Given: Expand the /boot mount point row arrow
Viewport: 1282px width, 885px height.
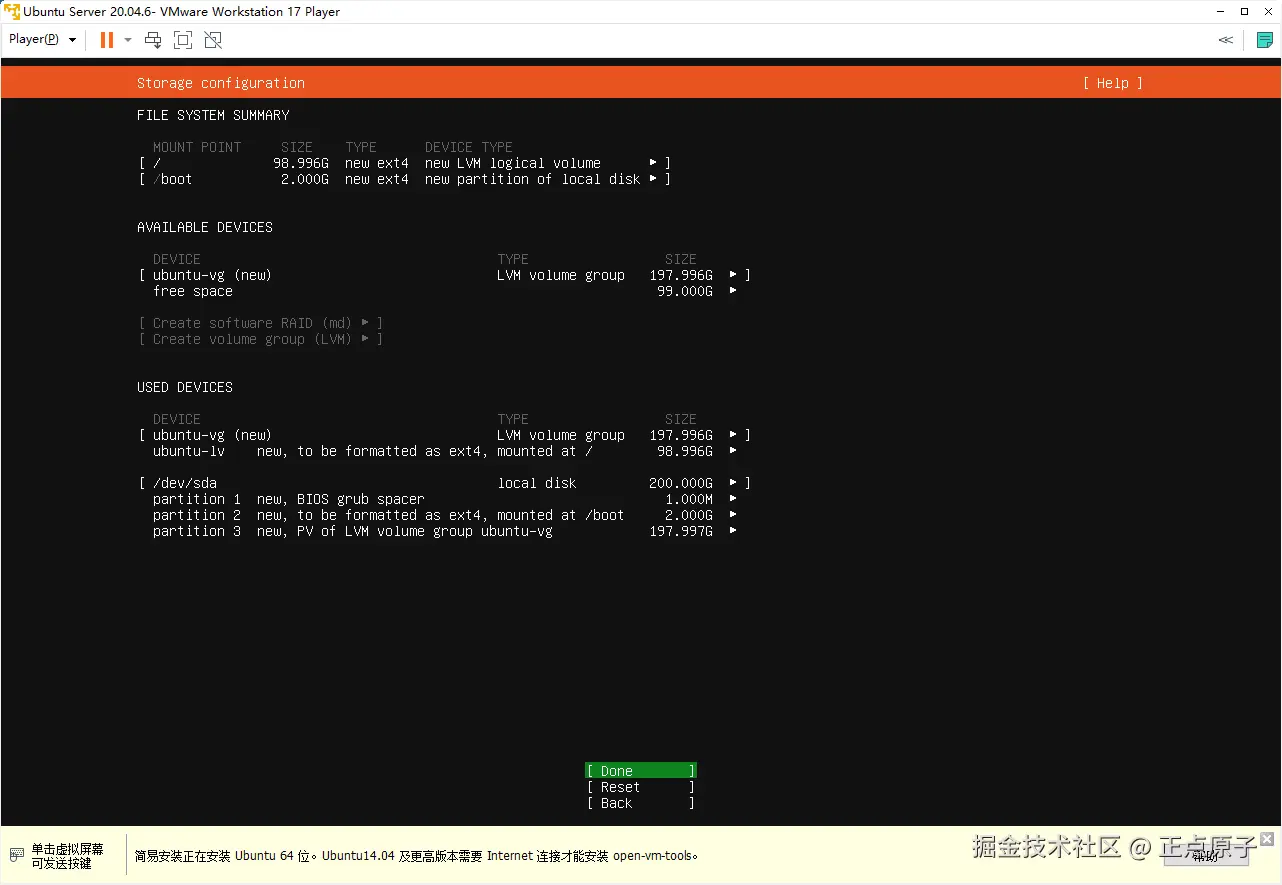Looking at the screenshot, I should pos(653,179).
